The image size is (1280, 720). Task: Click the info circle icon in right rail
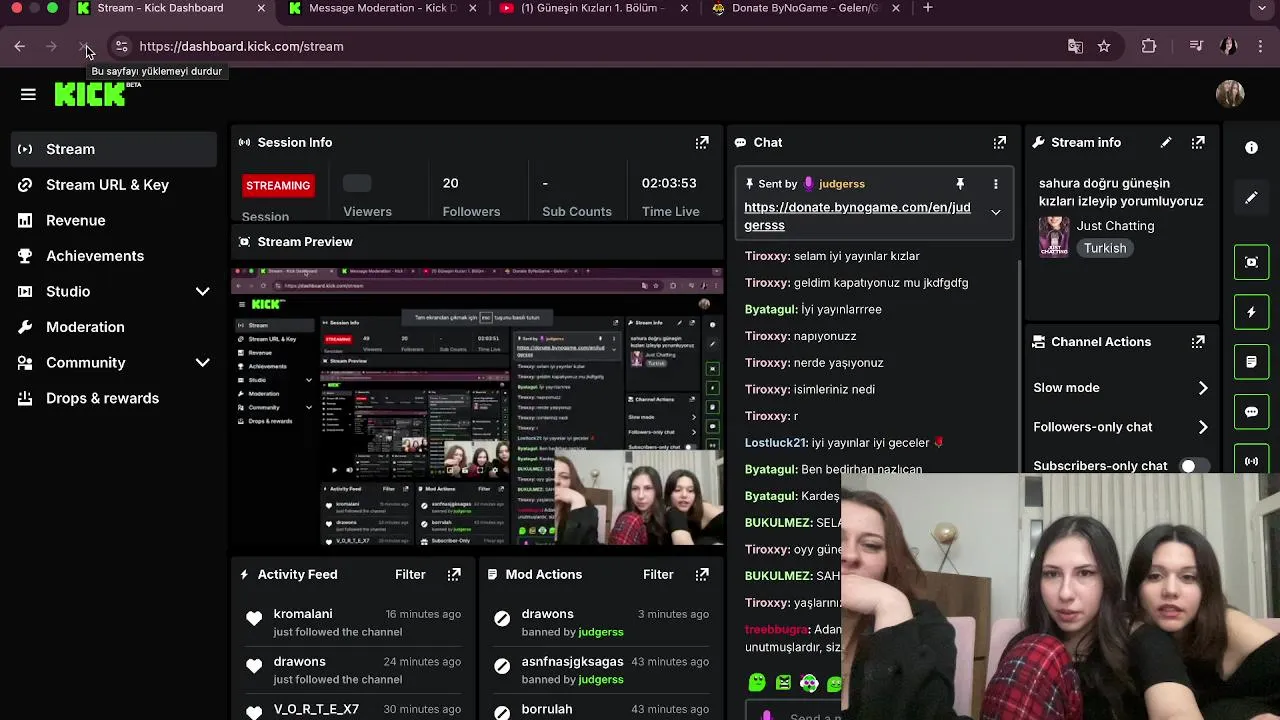[1251, 148]
